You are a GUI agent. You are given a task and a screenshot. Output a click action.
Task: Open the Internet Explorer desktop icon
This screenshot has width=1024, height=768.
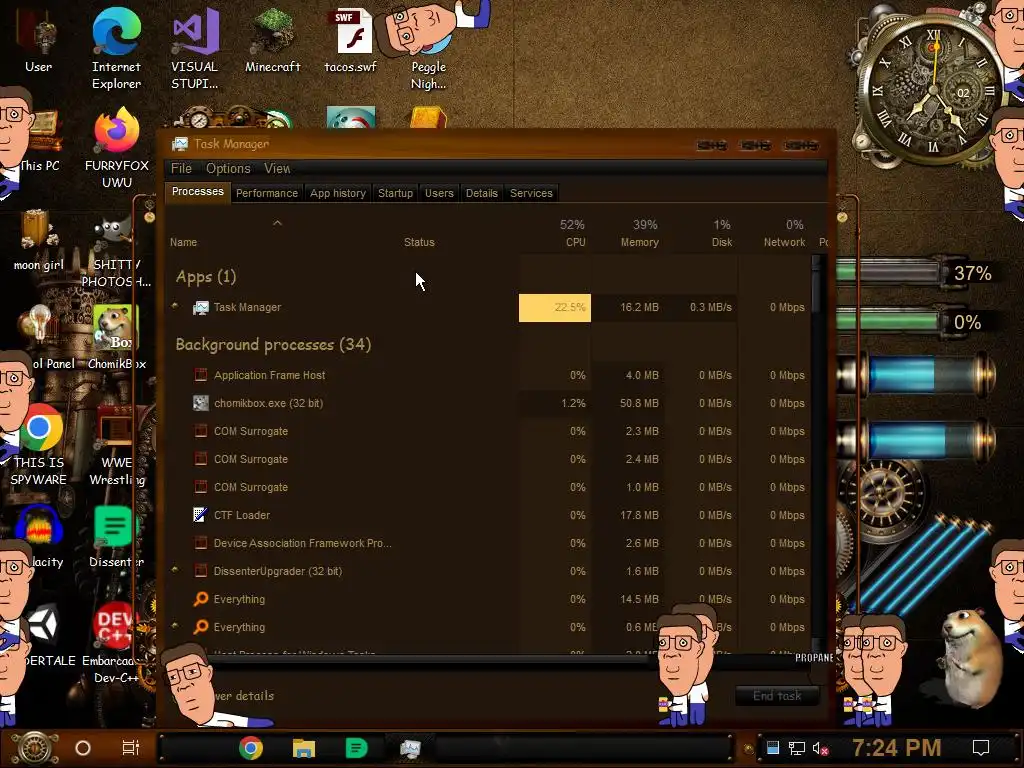pyautogui.click(x=116, y=49)
